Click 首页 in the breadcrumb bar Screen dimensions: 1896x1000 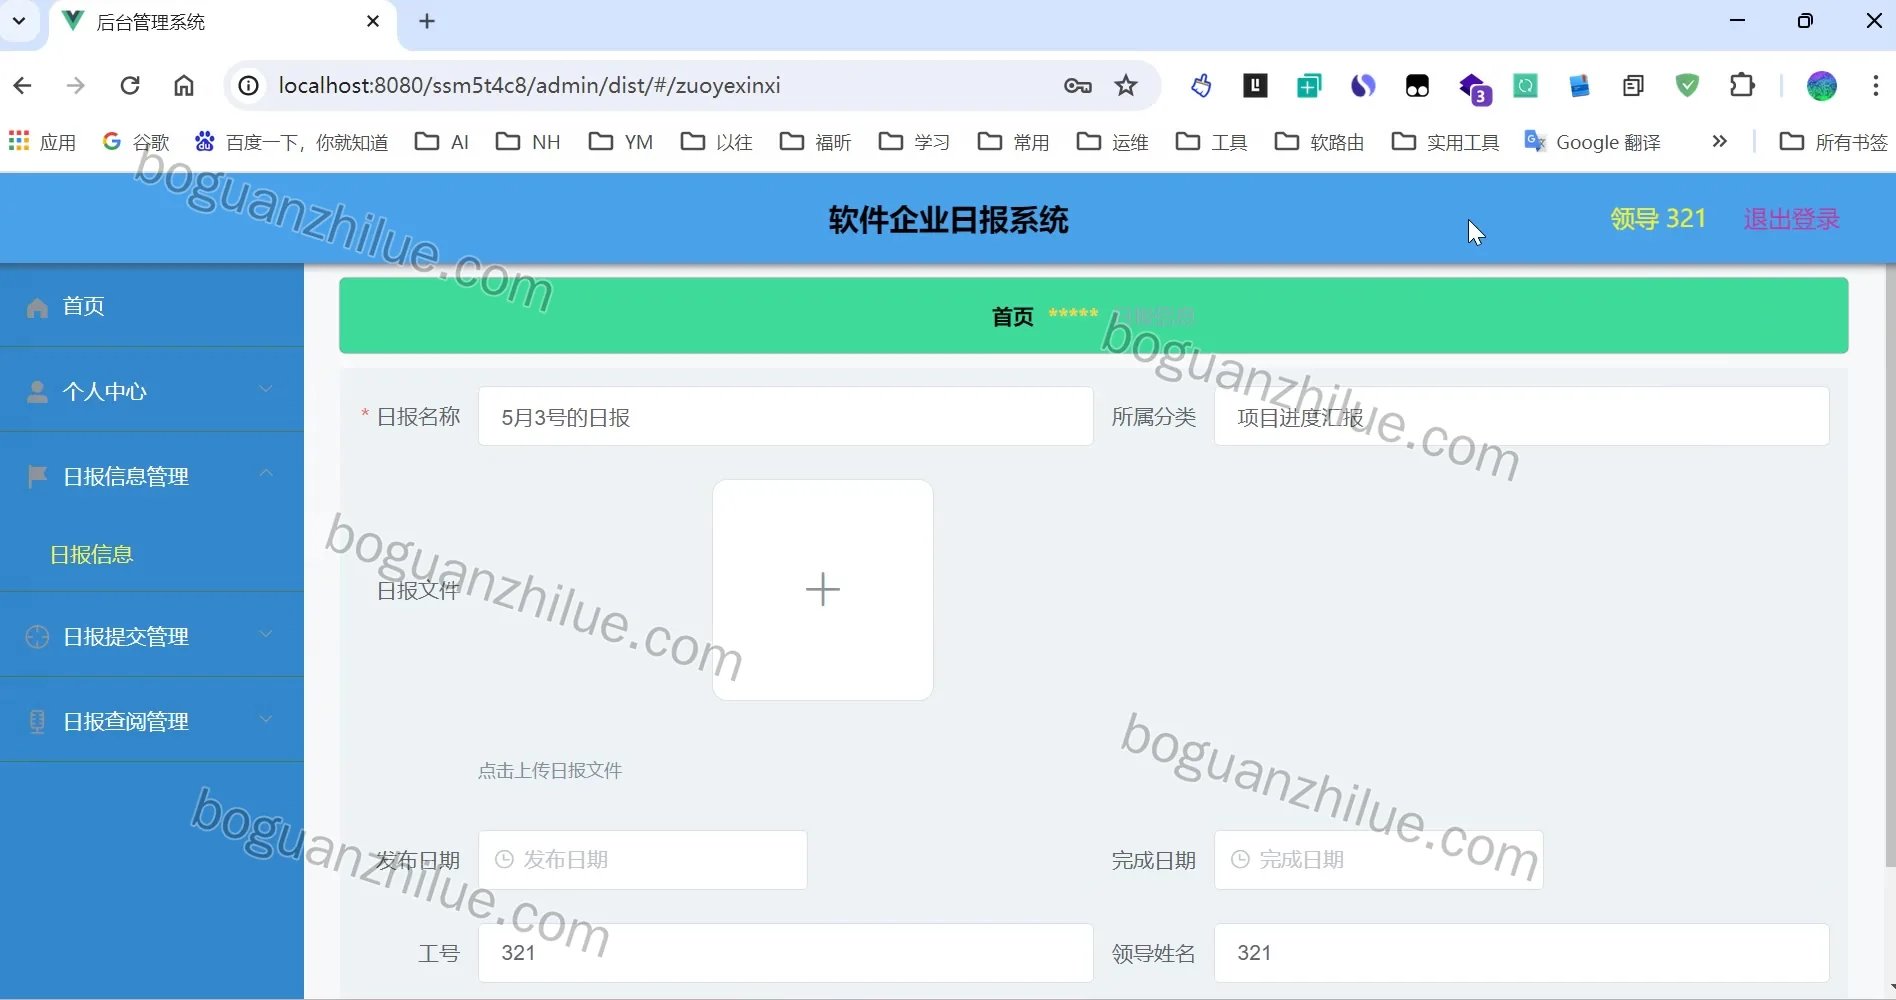[1012, 317]
